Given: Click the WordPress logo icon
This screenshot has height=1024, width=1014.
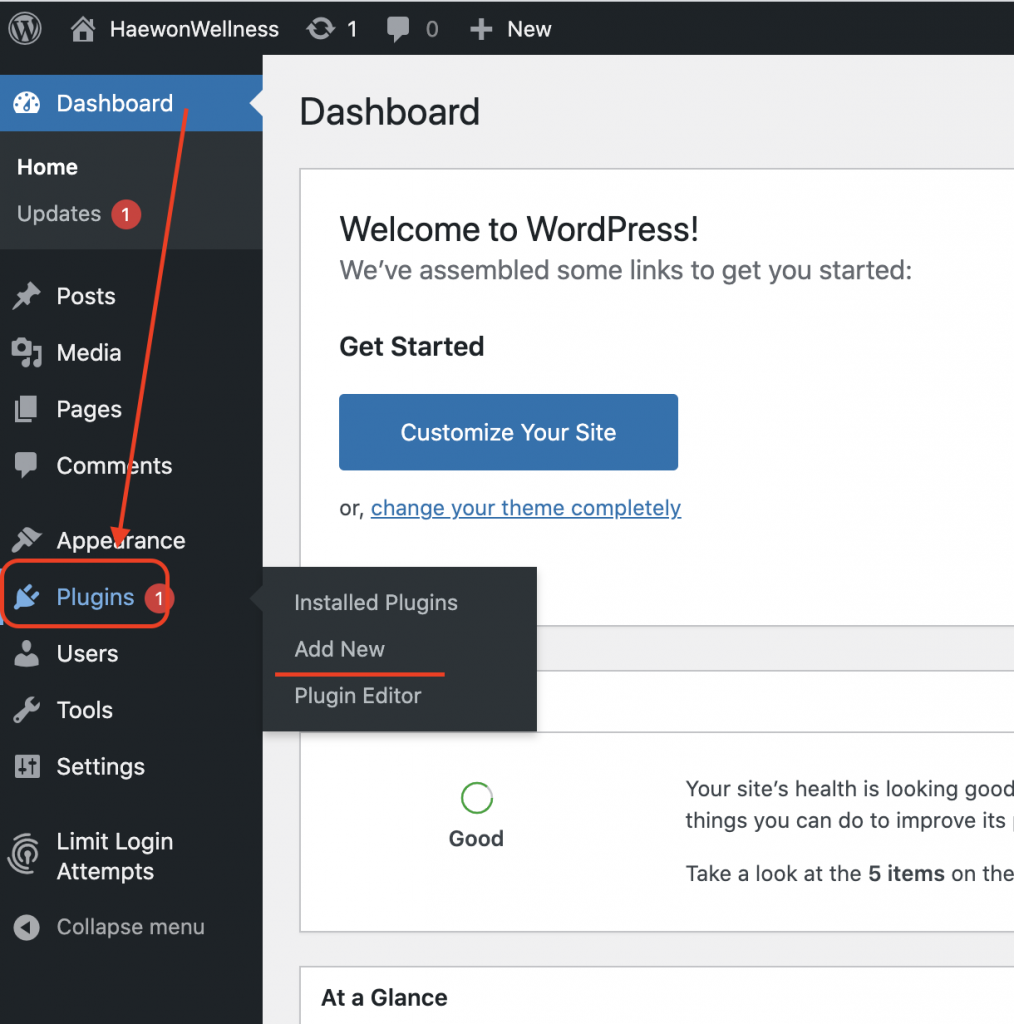Looking at the screenshot, I should [25, 29].
